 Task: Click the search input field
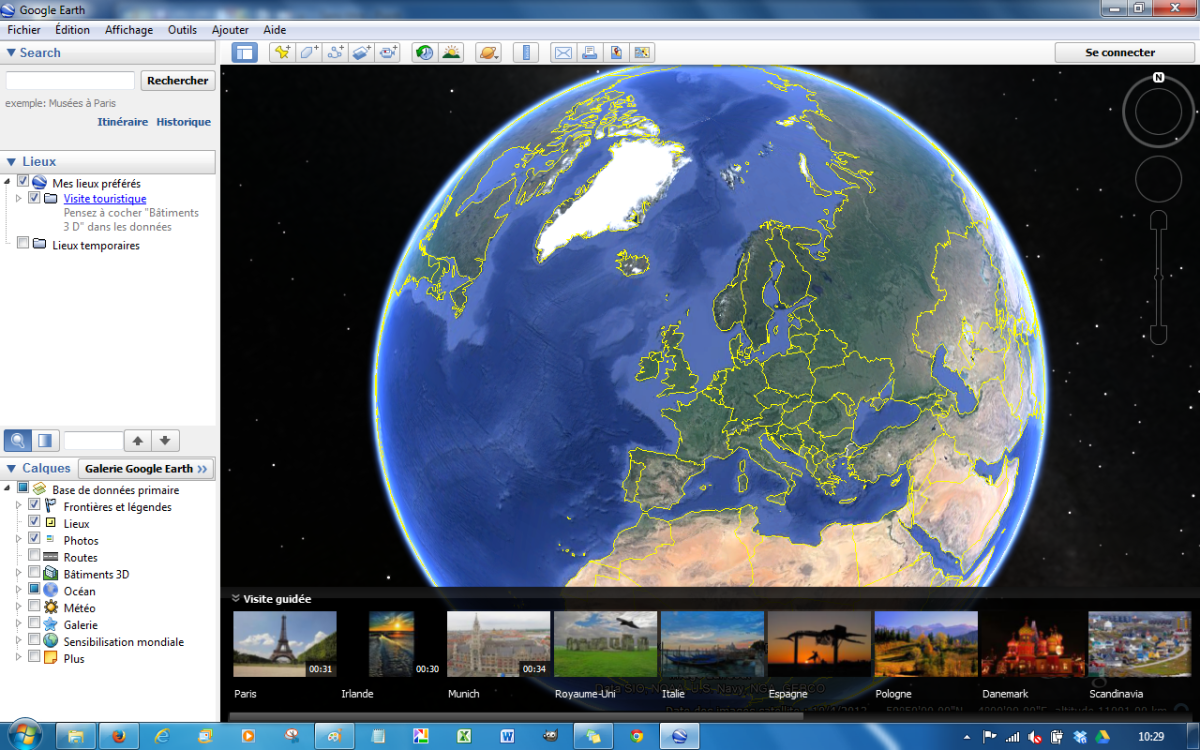point(70,81)
